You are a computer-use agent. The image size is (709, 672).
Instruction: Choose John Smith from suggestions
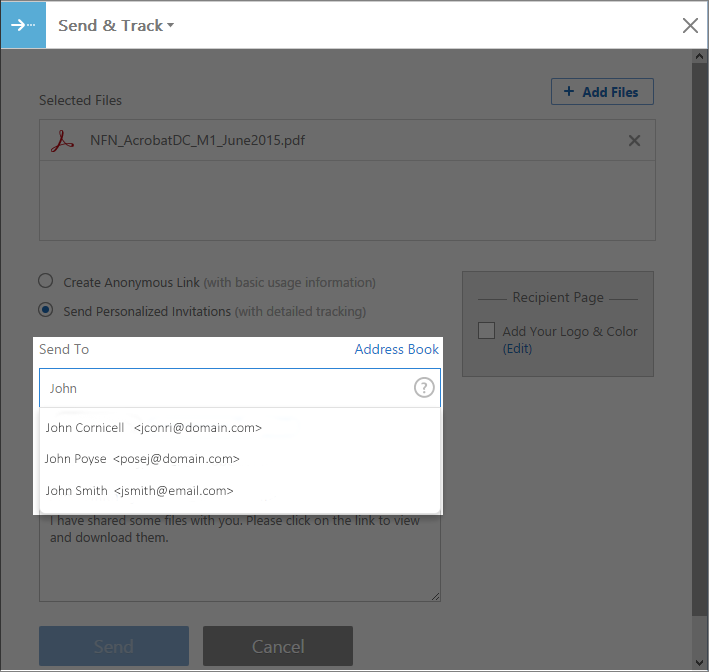(240, 491)
